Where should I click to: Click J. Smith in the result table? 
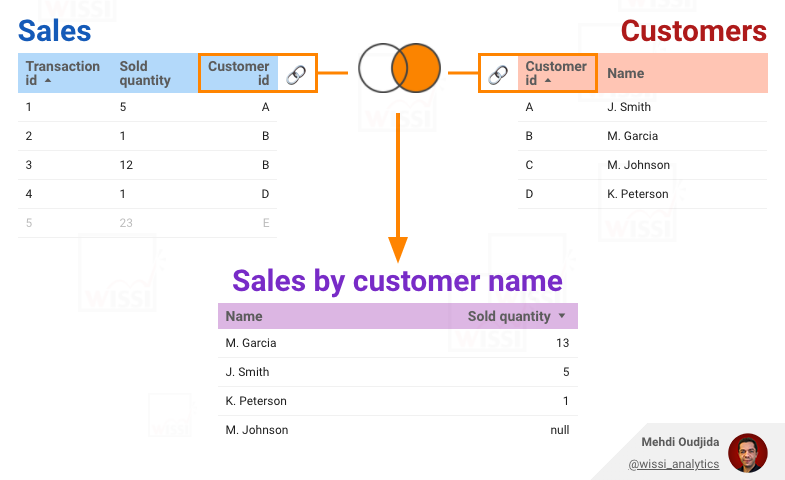pyautogui.click(x=247, y=372)
